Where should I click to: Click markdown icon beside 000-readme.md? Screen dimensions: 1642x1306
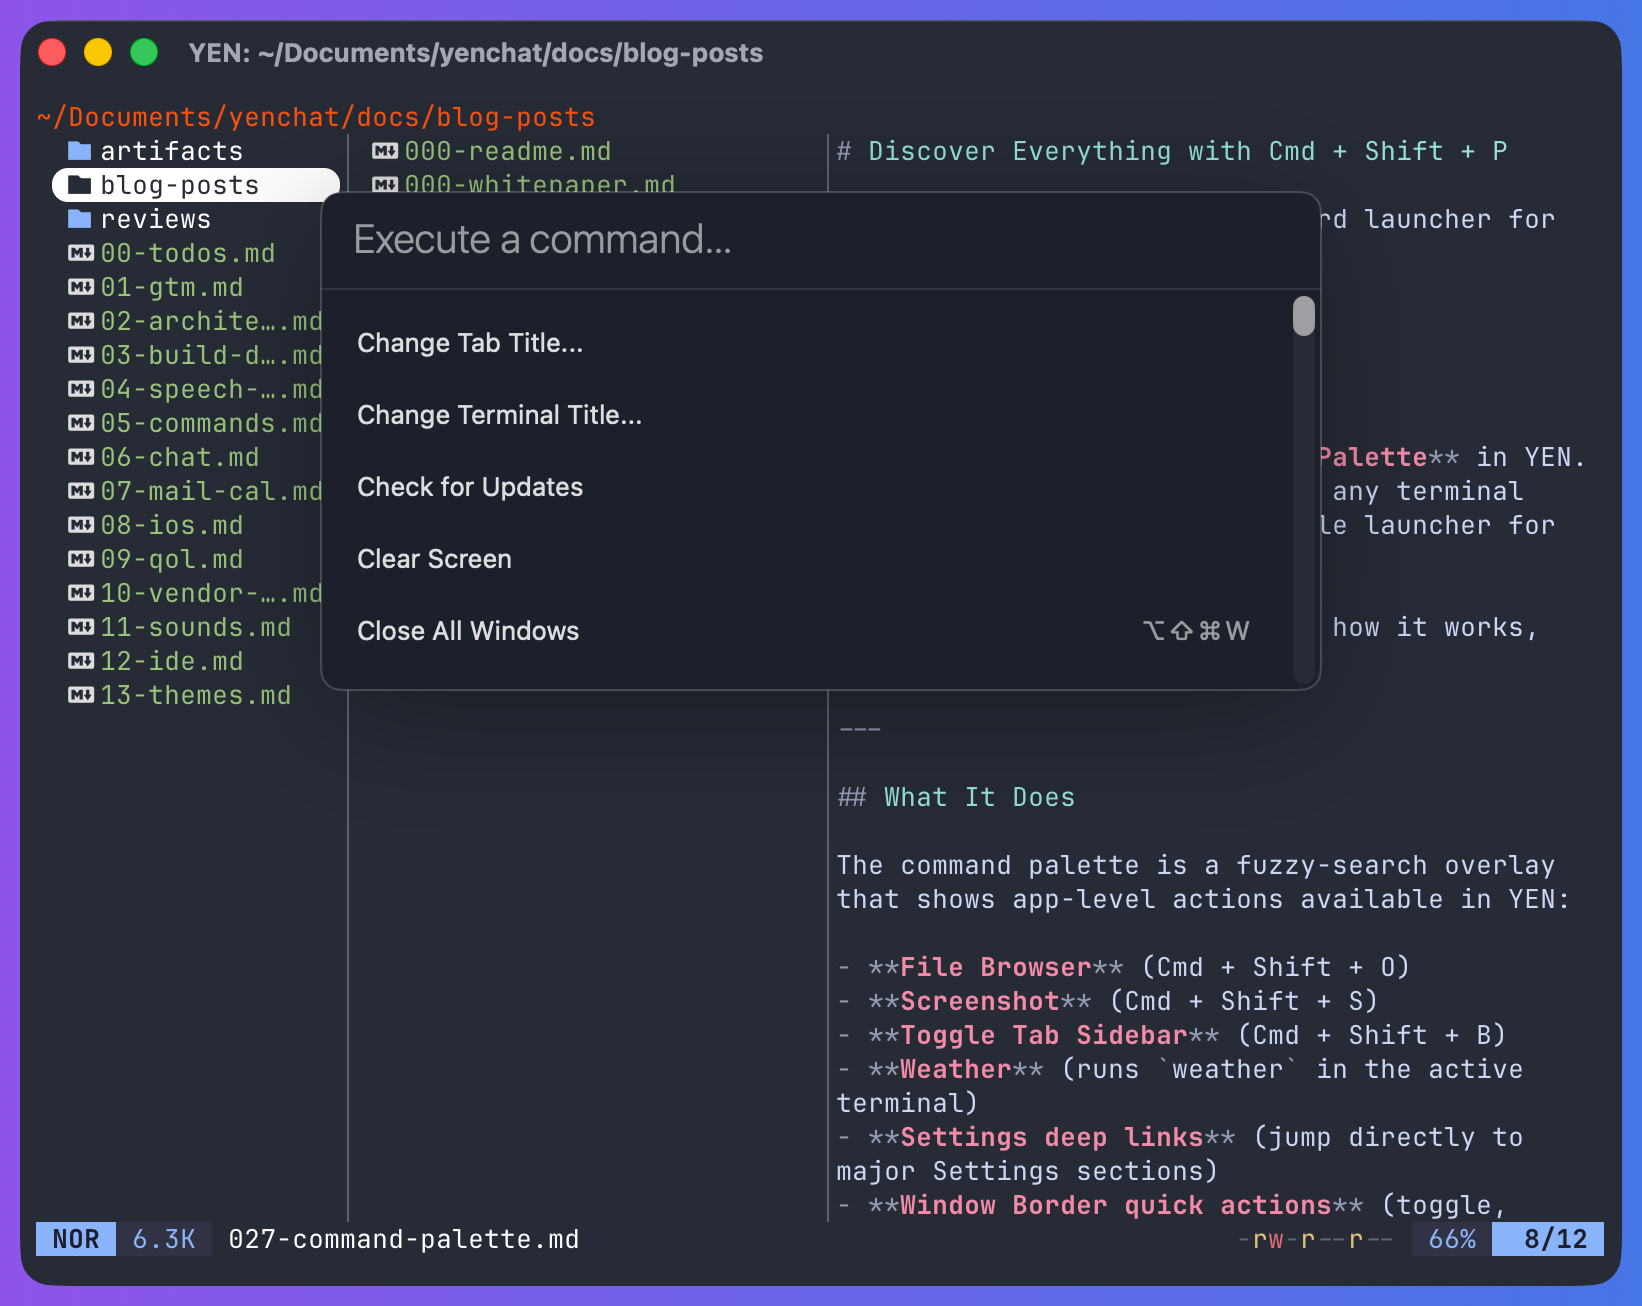[385, 151]
